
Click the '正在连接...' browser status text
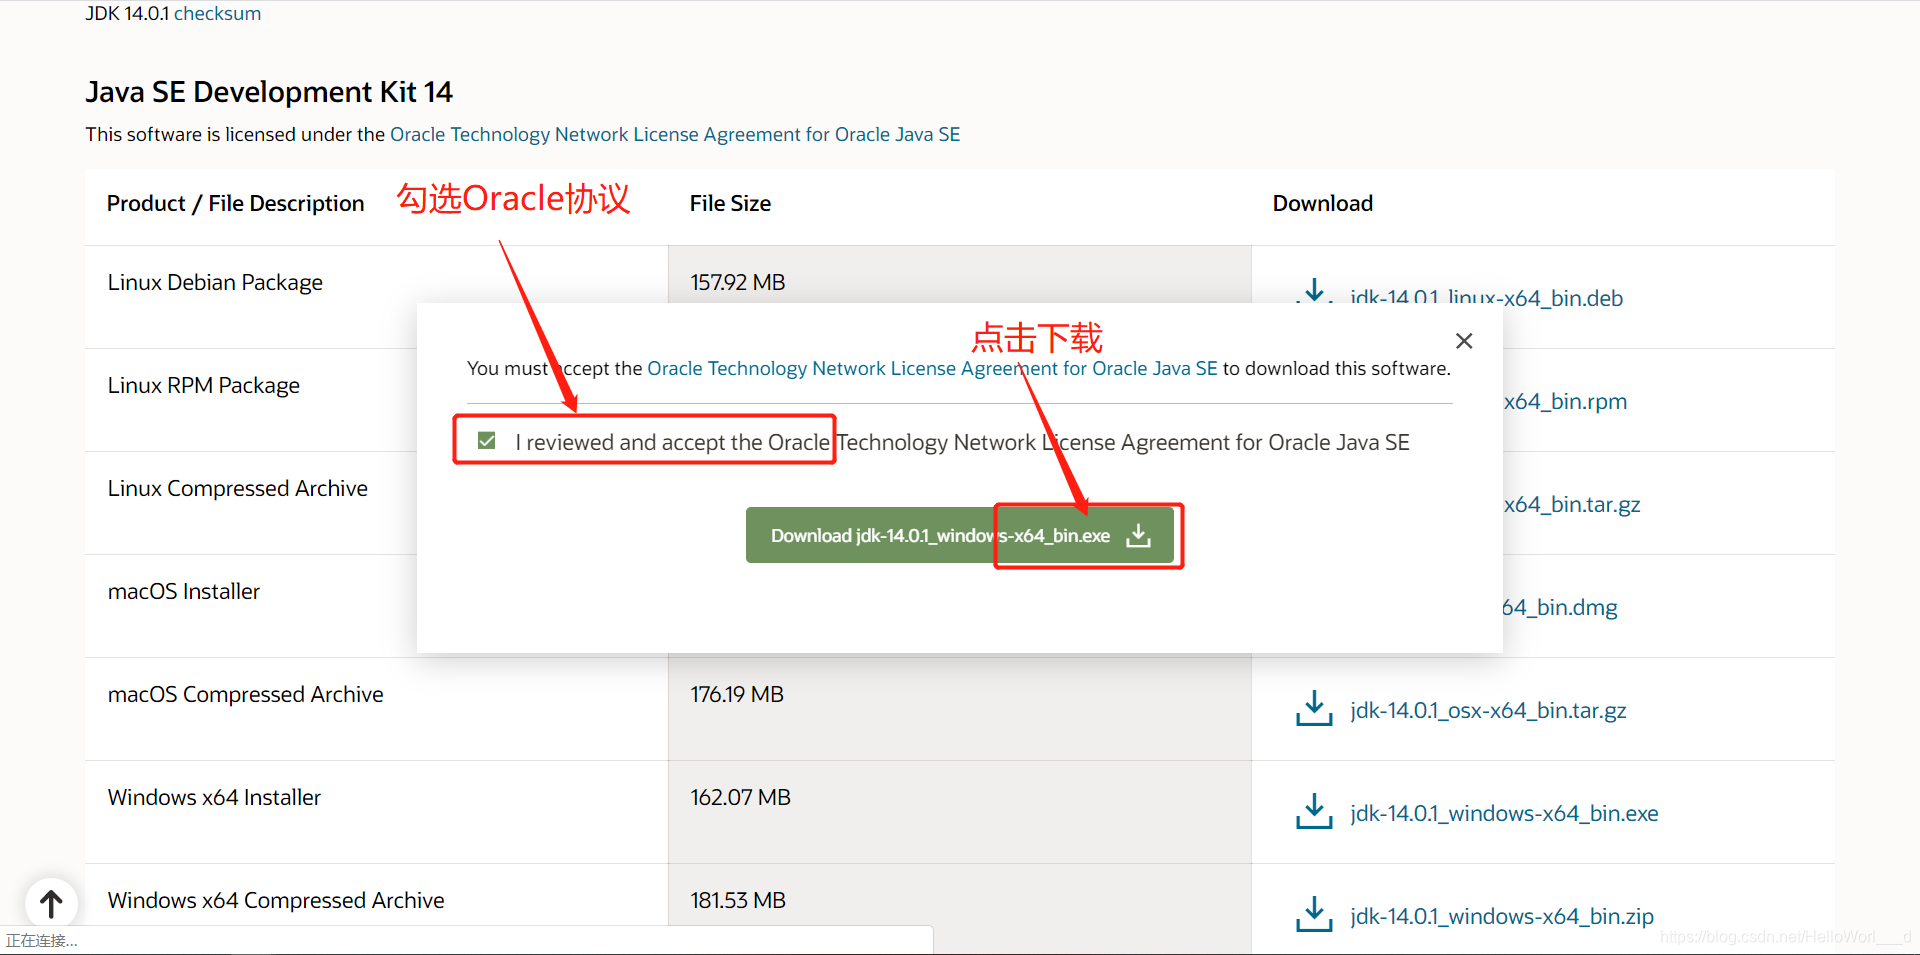pyautogui.click(x=42, y=940)
